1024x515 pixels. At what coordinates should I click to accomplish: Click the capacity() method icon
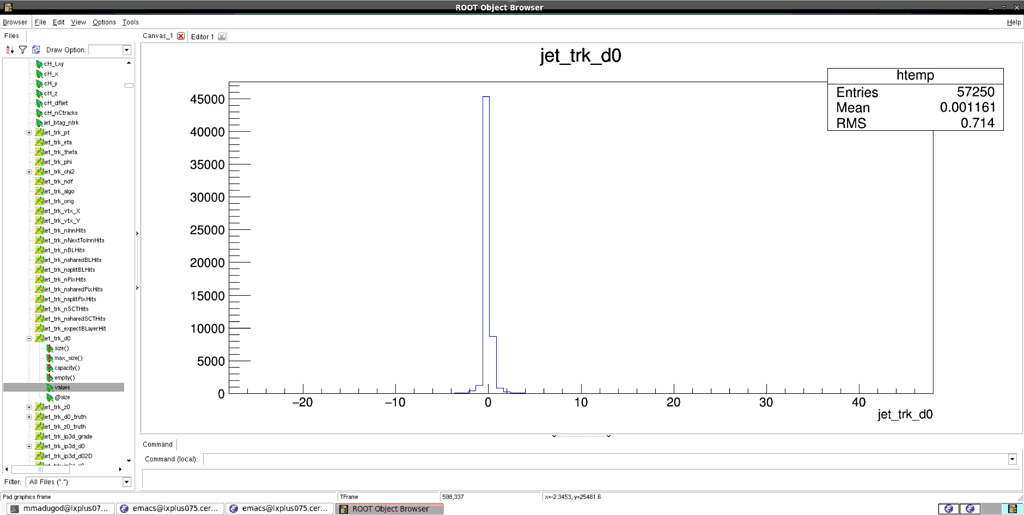pyautogui.click(x=50, y=368)
